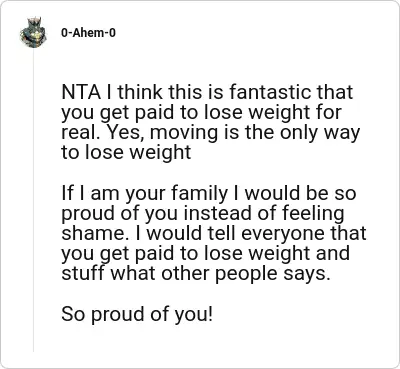Image resolution: width=400 pixels, height=369 pixels.
Task: Click the words "people says." in the comment
Action: [272, 275]
